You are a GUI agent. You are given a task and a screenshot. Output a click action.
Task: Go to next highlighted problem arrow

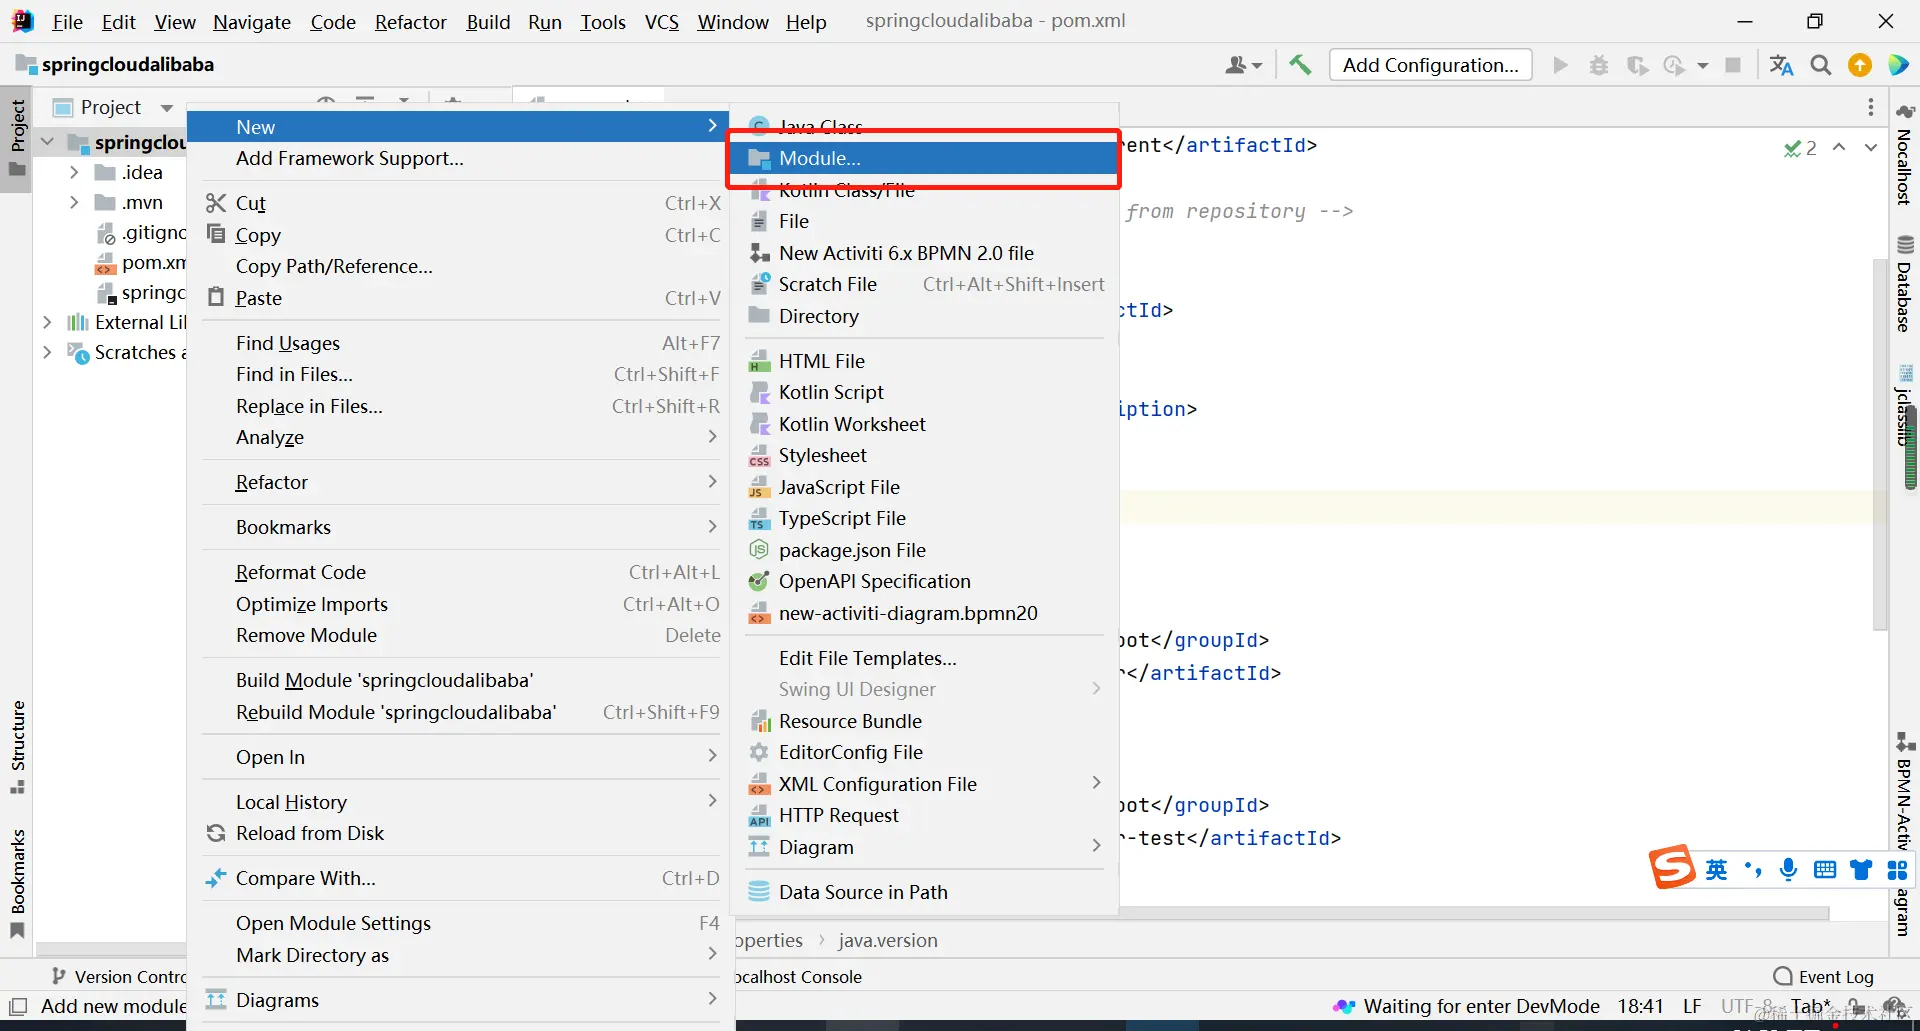click(x=1871, y=147)
